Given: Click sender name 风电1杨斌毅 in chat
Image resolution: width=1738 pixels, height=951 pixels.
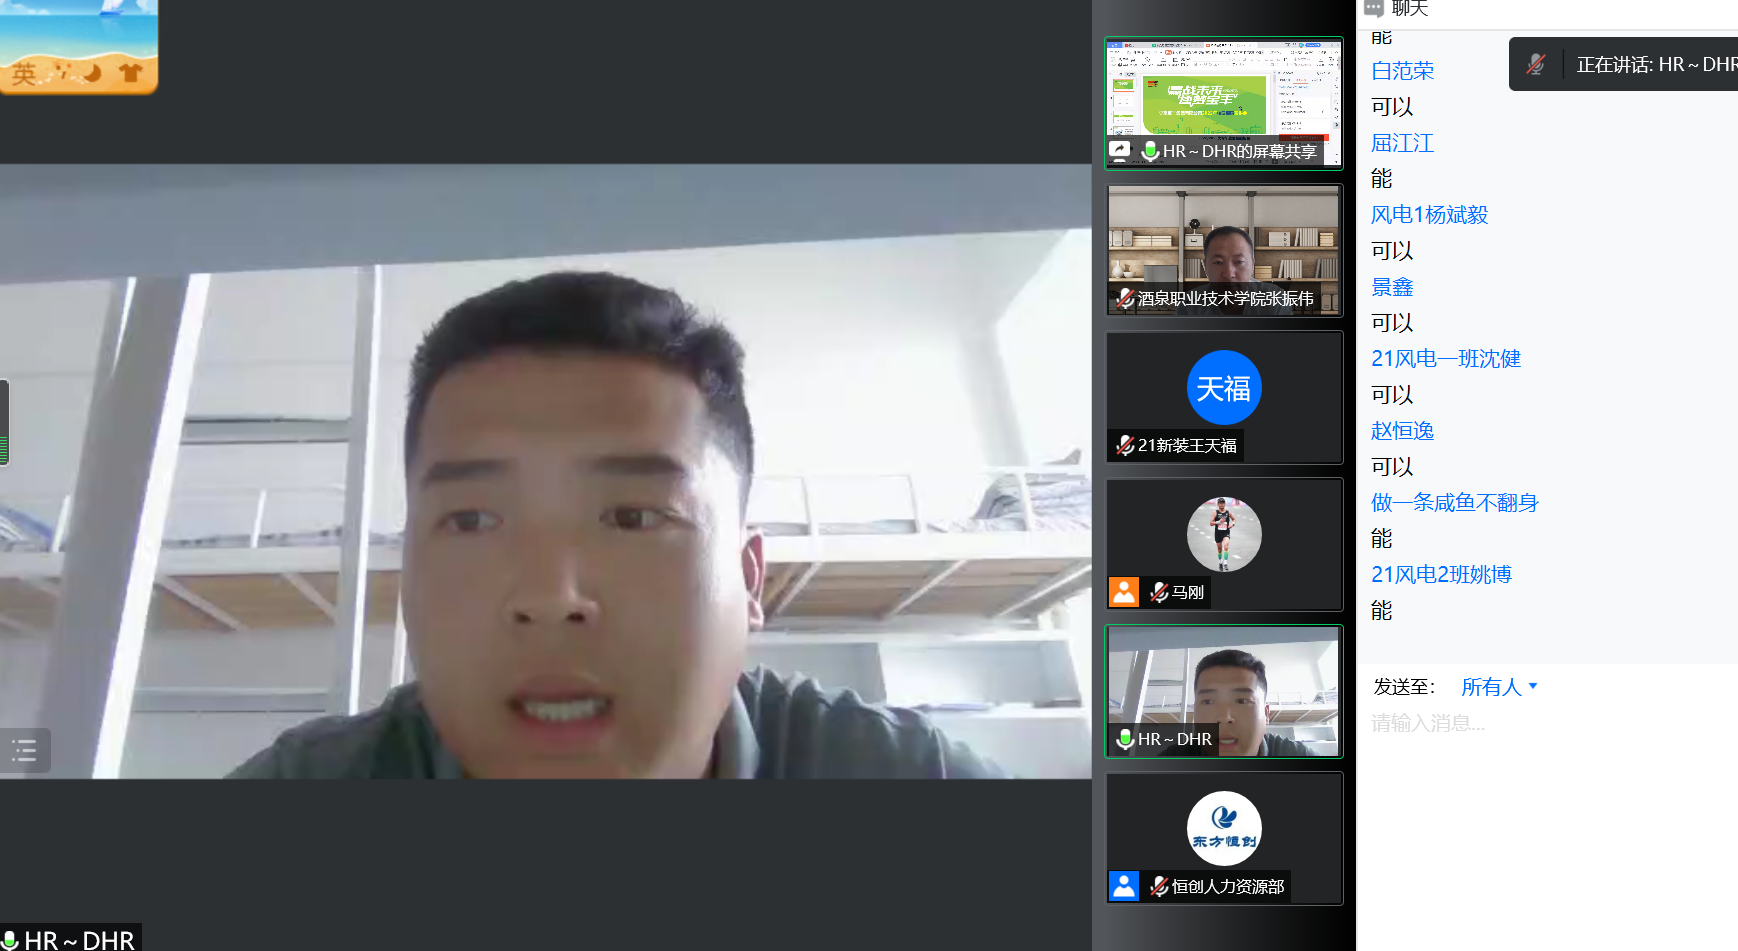Looking at the screenshot, I should click(x=1429, y=215).
